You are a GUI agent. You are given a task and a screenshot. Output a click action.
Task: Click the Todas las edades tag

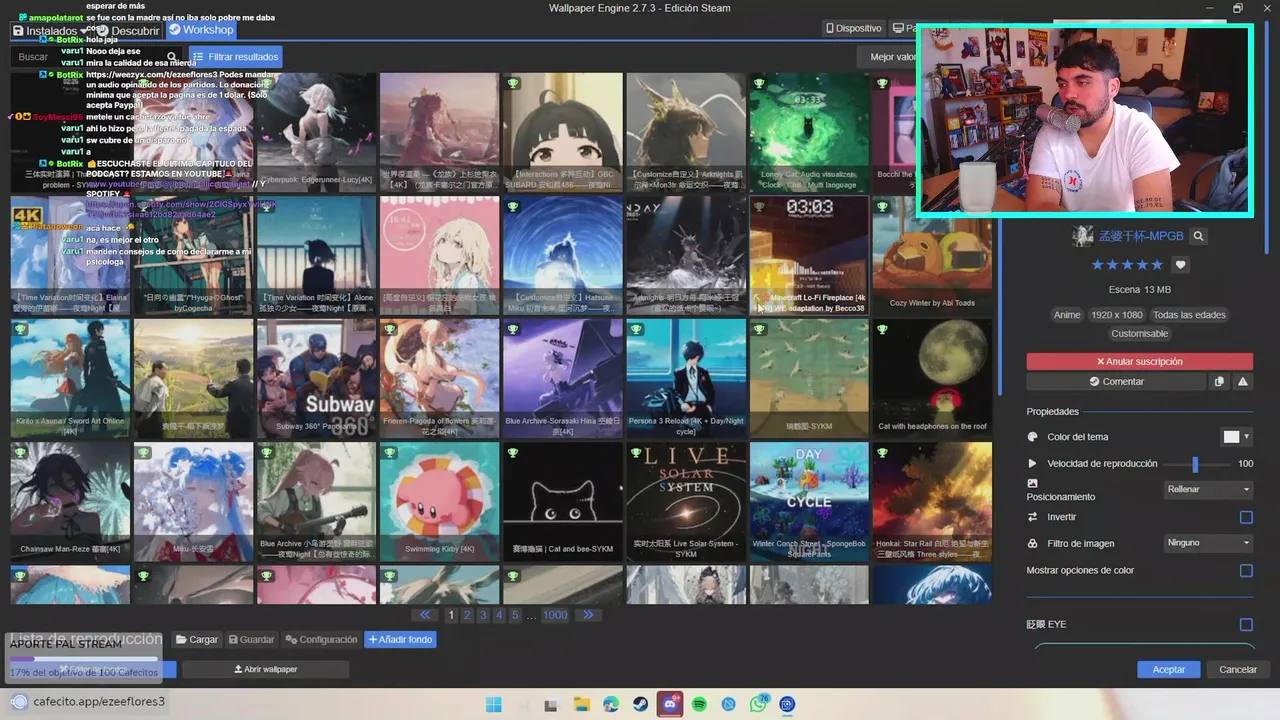pyautogui.click(x=1189, y=315)
